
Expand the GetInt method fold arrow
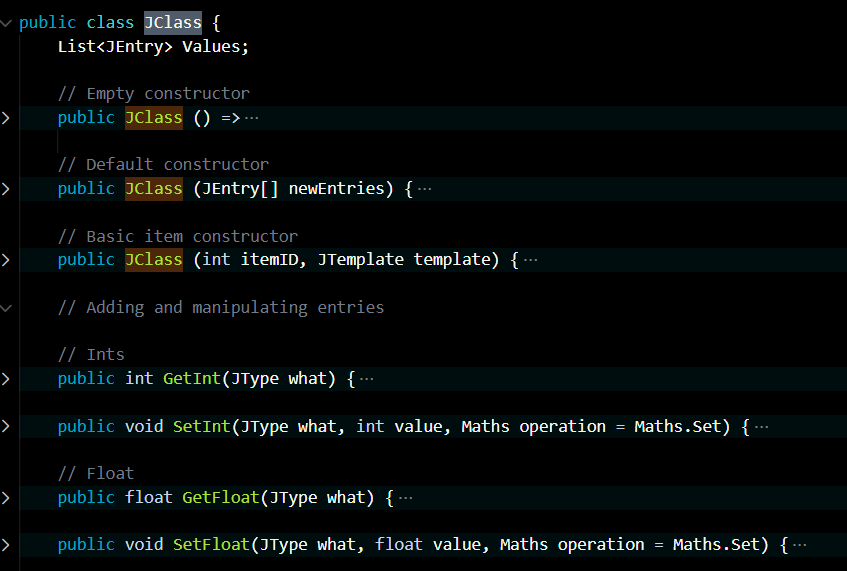click(x=6, y=379)
